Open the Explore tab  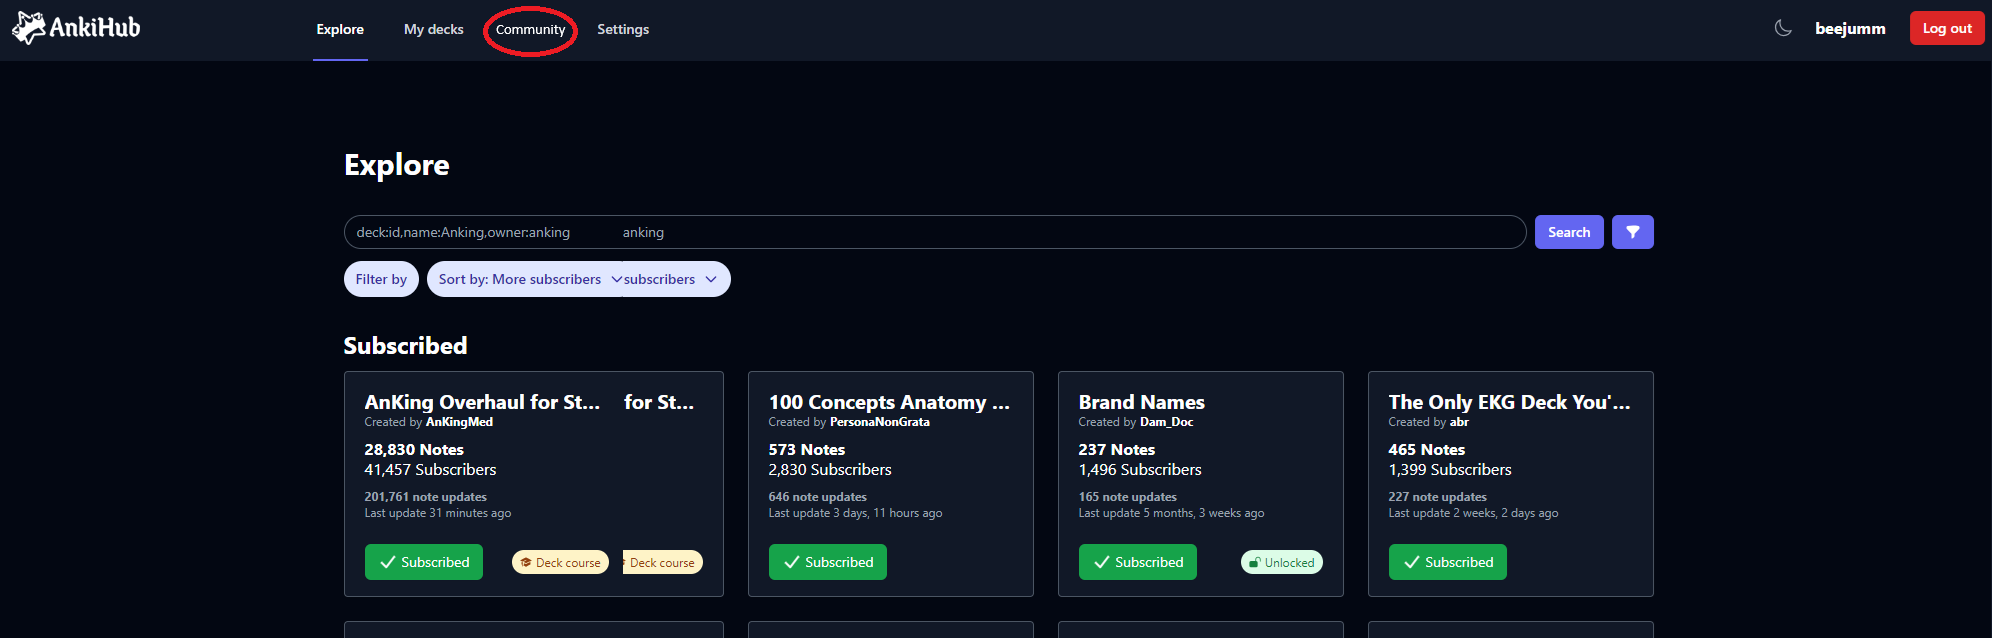click(340, 29)
